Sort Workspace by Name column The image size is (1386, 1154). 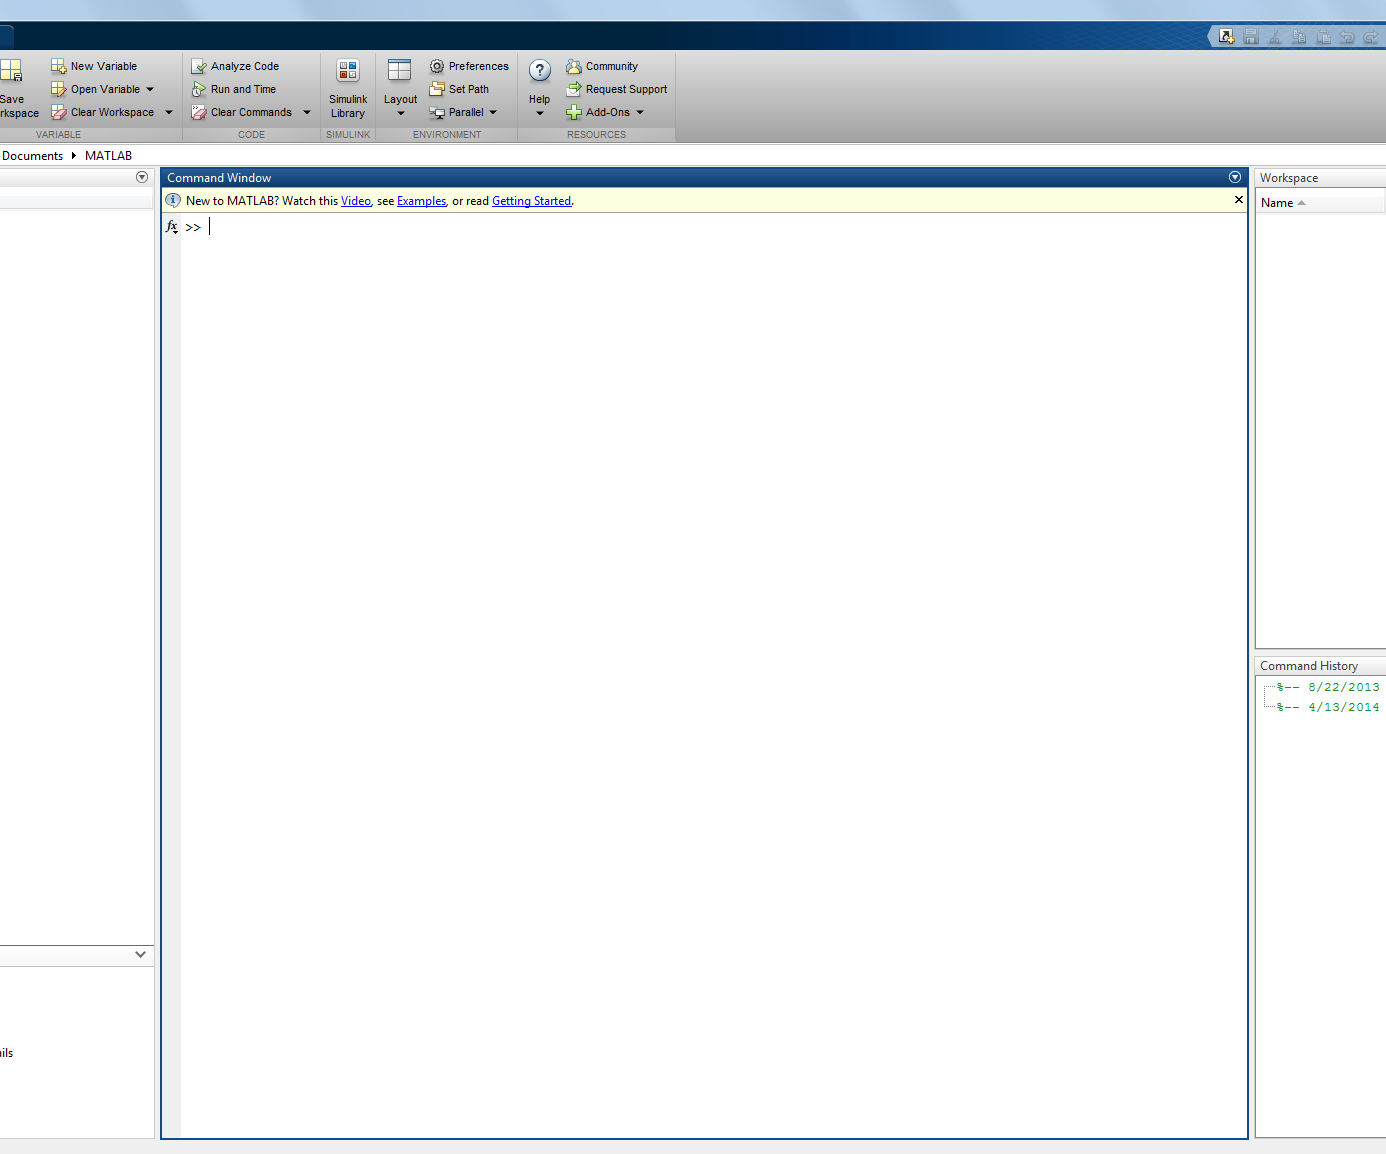[1277, 202]
